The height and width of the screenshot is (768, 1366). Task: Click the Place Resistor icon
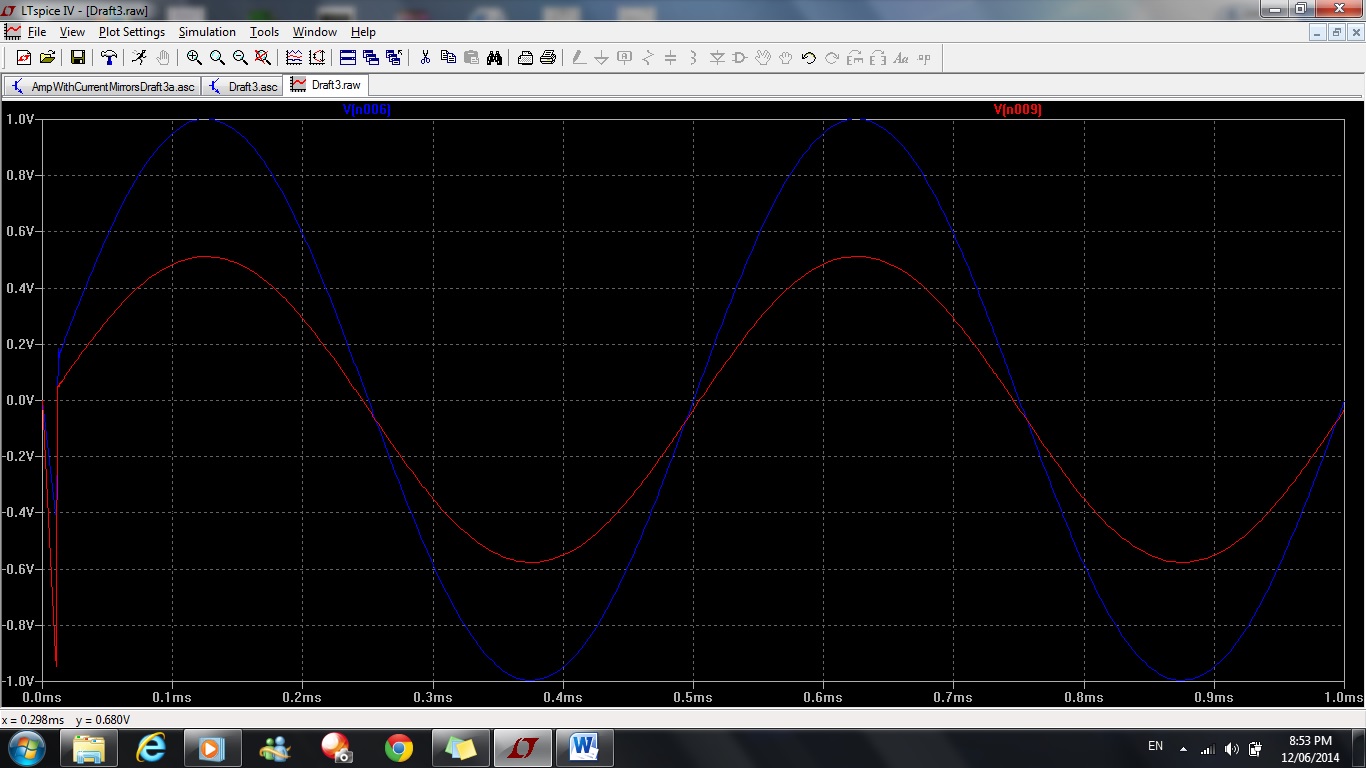(x=648, y=58)
